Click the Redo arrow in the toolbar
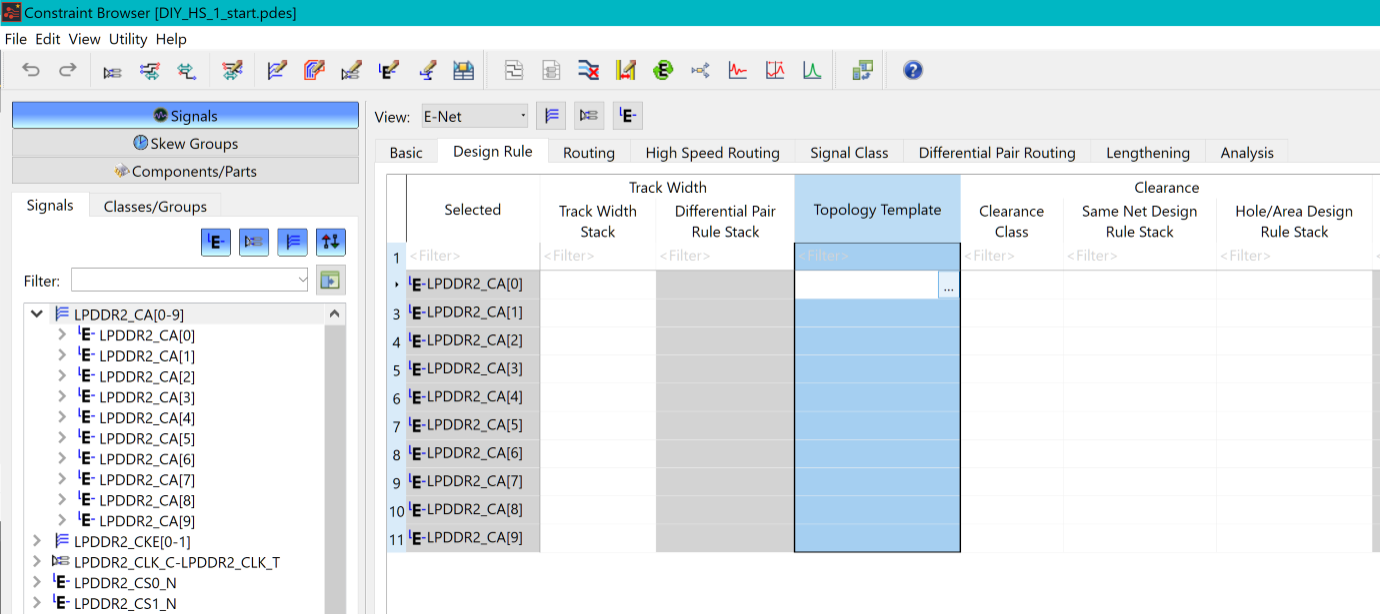Screen dimensions: 1380x614 (67, 71)
